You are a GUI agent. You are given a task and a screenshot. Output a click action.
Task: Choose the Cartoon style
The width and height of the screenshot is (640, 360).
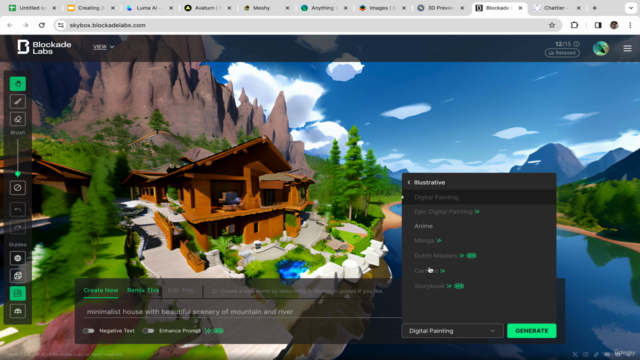(x=479, y=271)
